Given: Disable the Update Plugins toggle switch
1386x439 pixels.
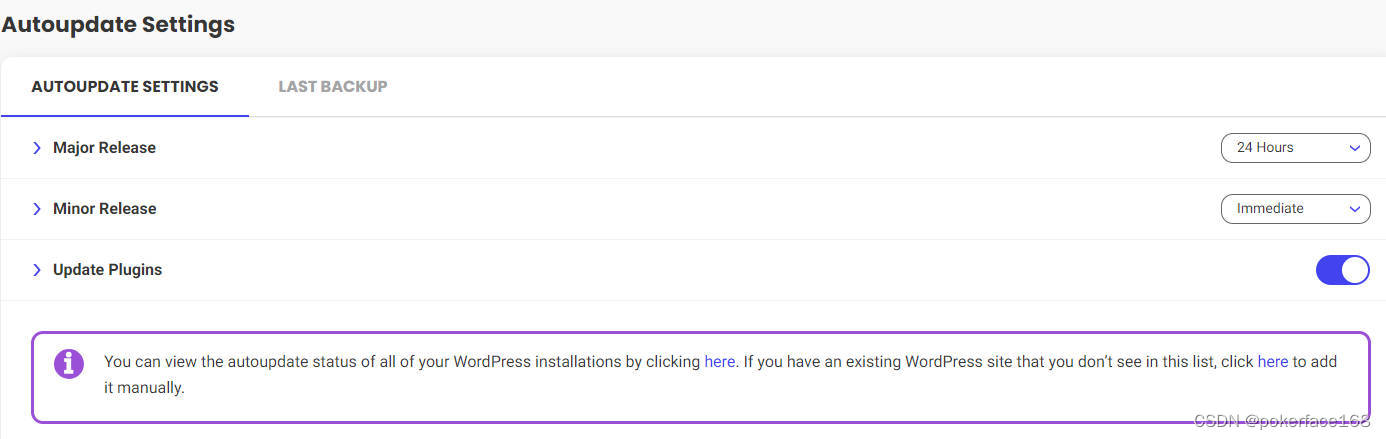Looking at the screenshot, I should coord(1342,270).
